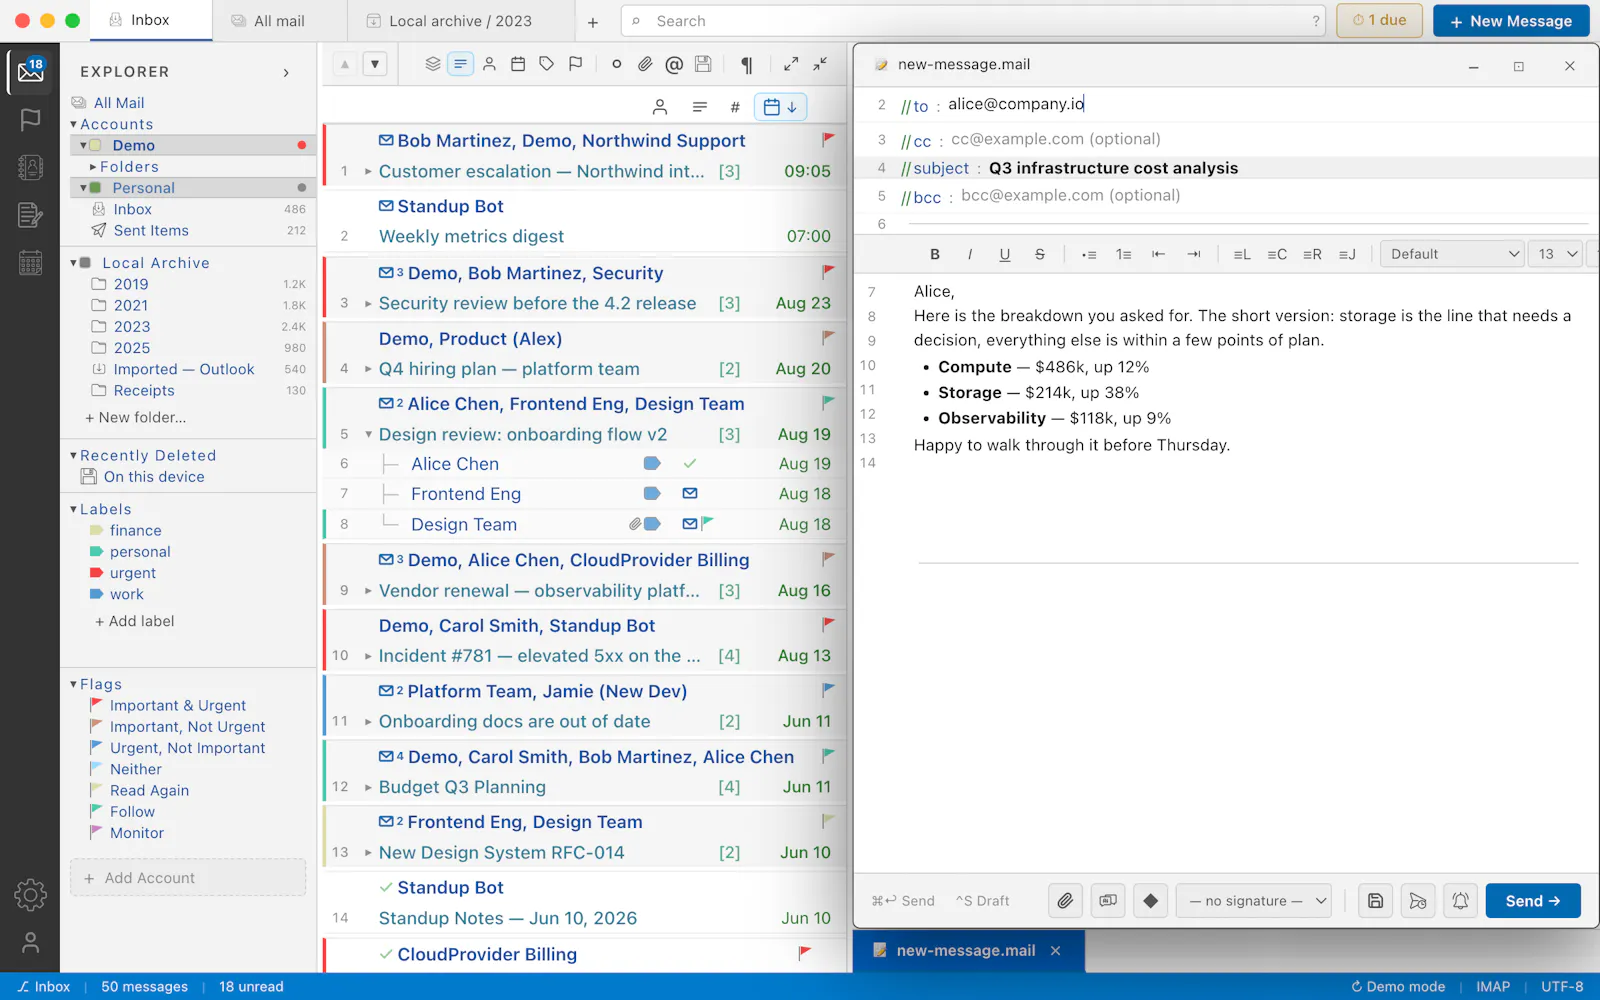1600x1000 pixels.
Task: Filter by attachments paperclip in main toolbar
Action: tap(645, 64)
